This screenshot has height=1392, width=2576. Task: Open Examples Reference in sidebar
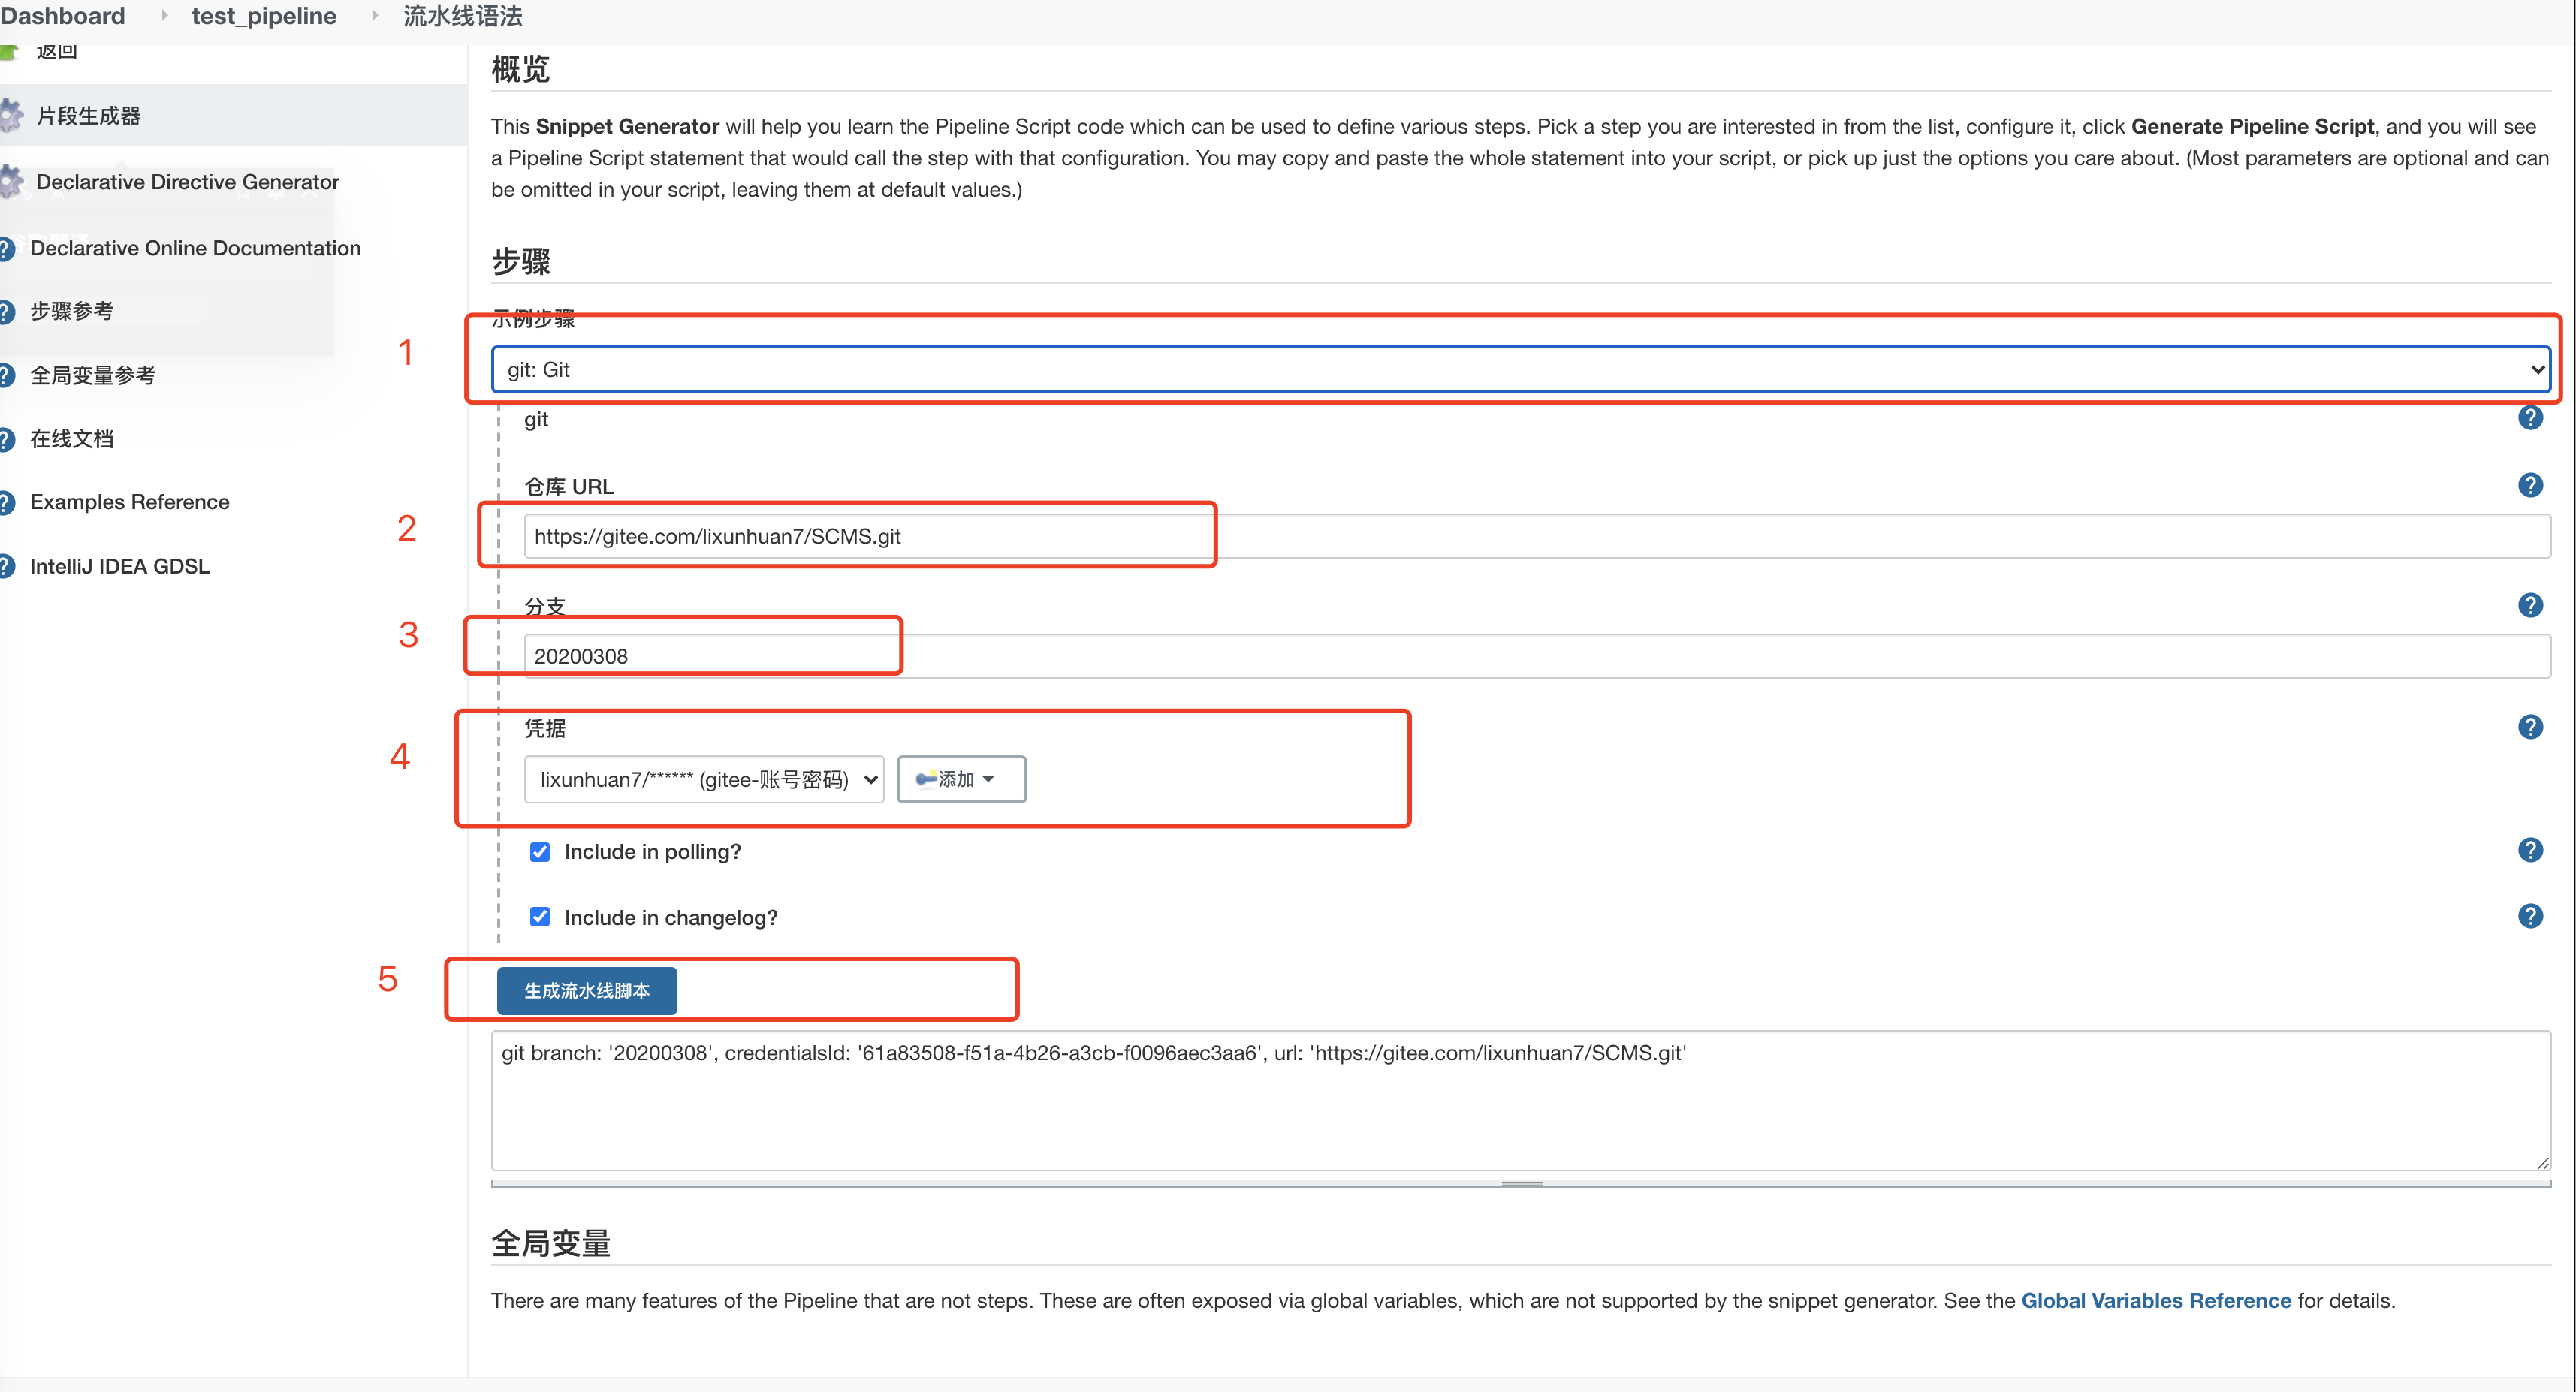(130, 502)
